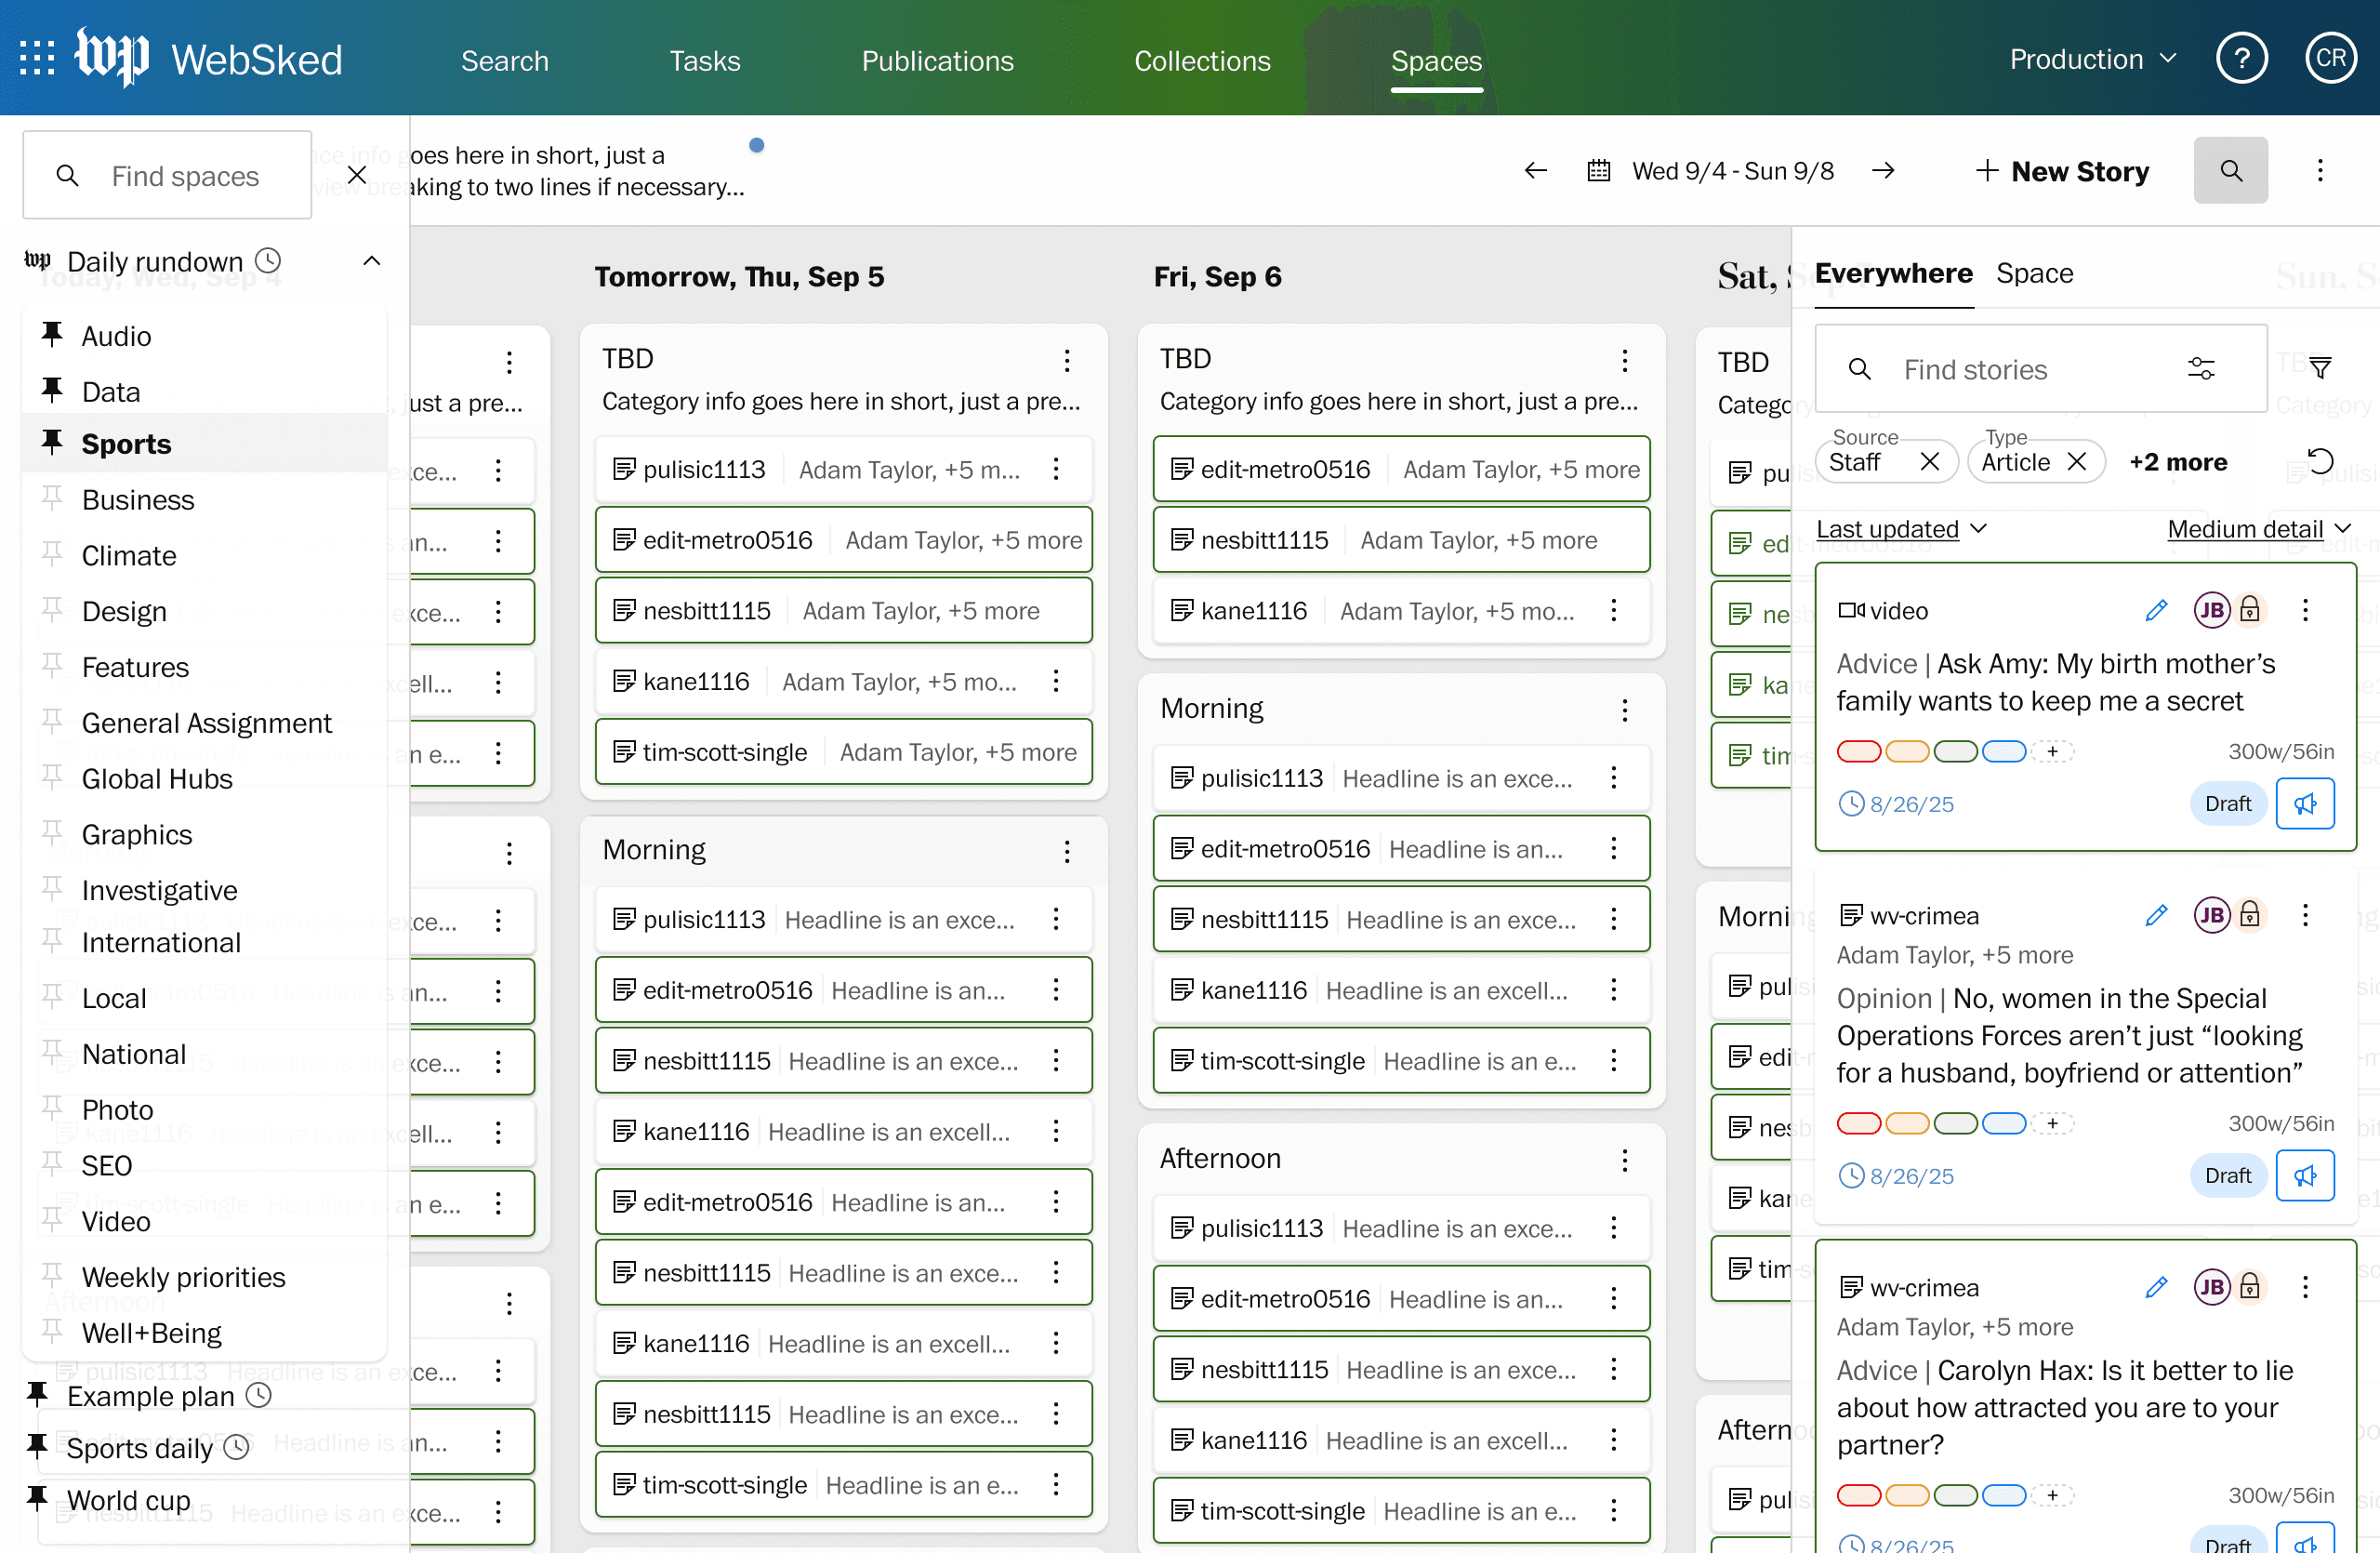Add a tag with plus on Opinion card
The width and height of the screenshot is (2380, 1553).
(x=2052, y=1123)
